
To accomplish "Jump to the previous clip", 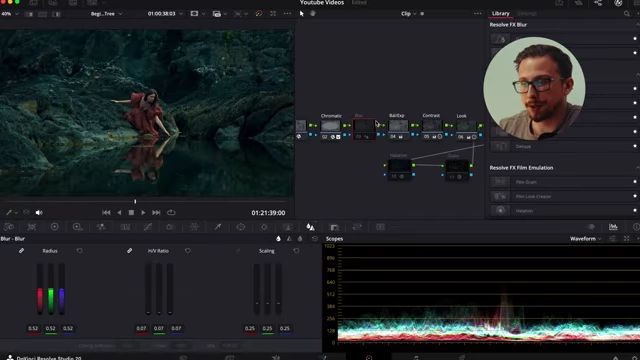I will 106,213.
